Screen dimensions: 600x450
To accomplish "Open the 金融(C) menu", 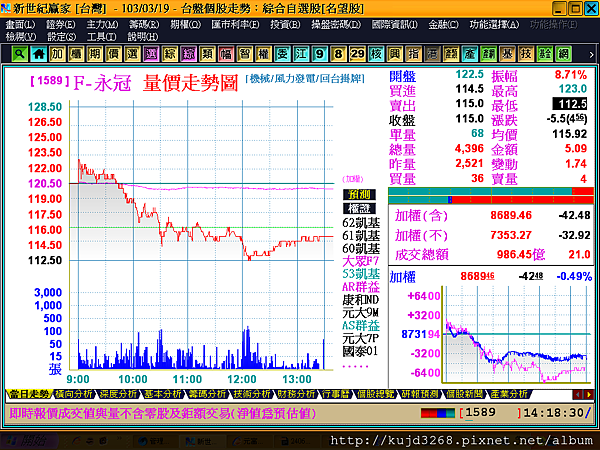I will [x=443, y=24].
